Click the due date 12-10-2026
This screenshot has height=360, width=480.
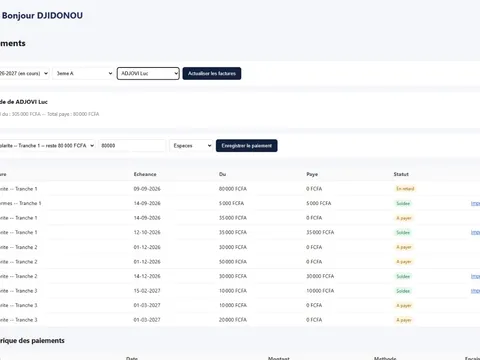coord(147,232)
